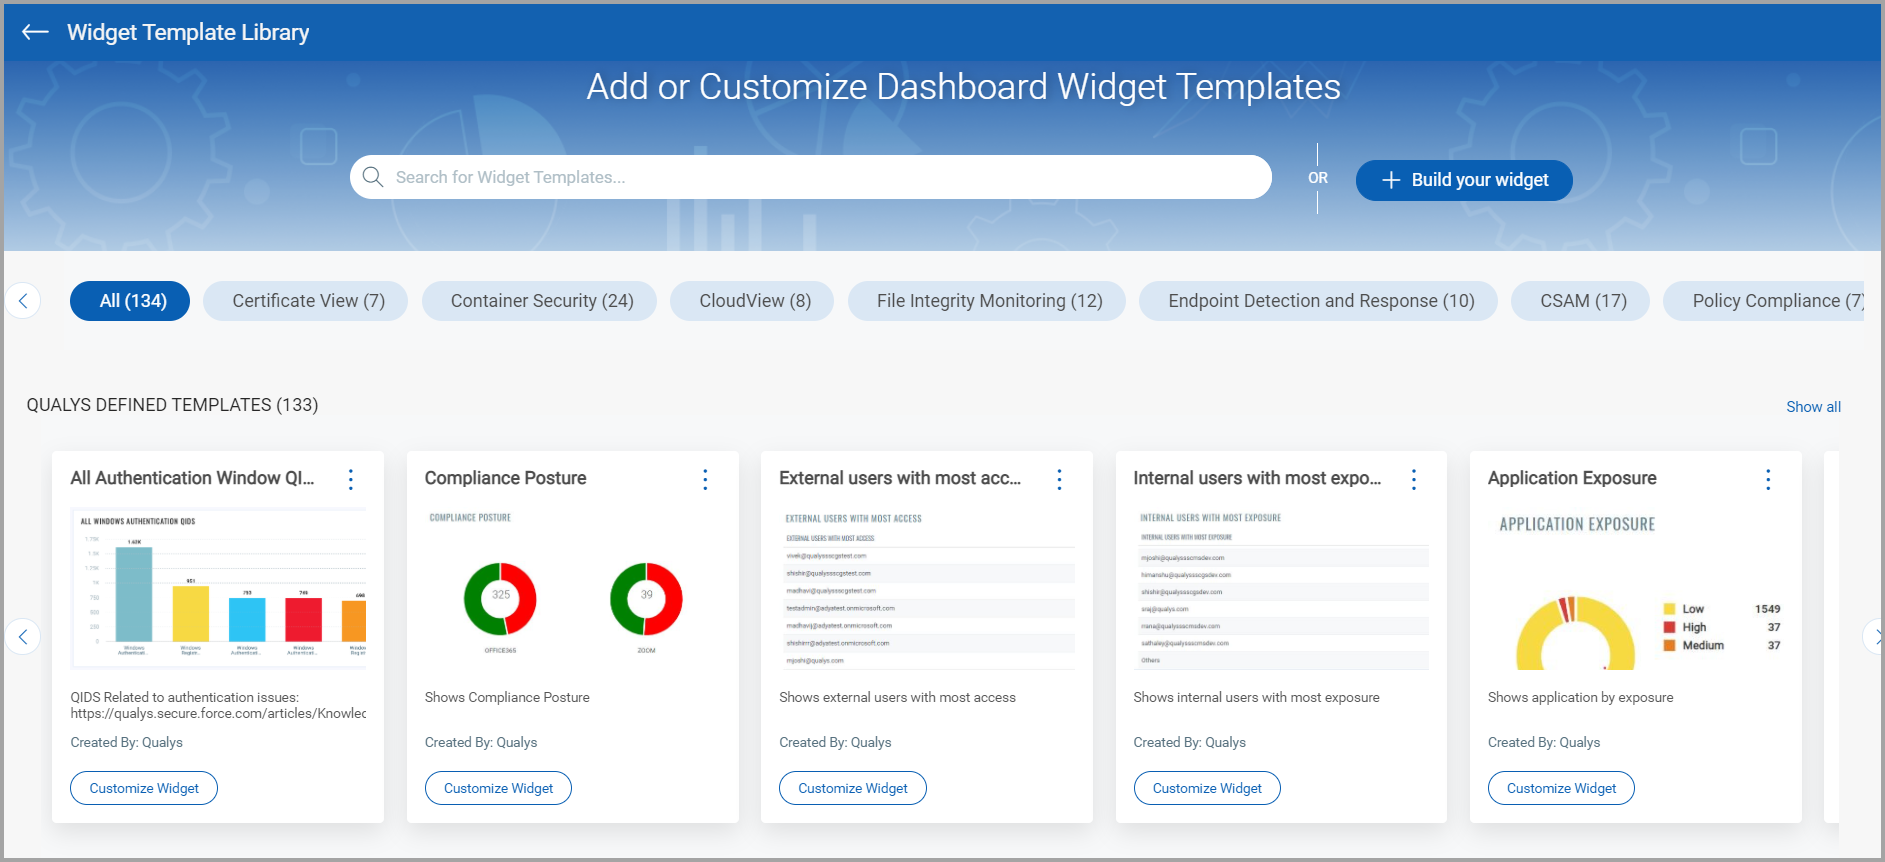Image resolution: width=1885 pixels, height=862 pixels.
Task: Open External users with most access card's options menu
Action: (x=1059, y=479)
